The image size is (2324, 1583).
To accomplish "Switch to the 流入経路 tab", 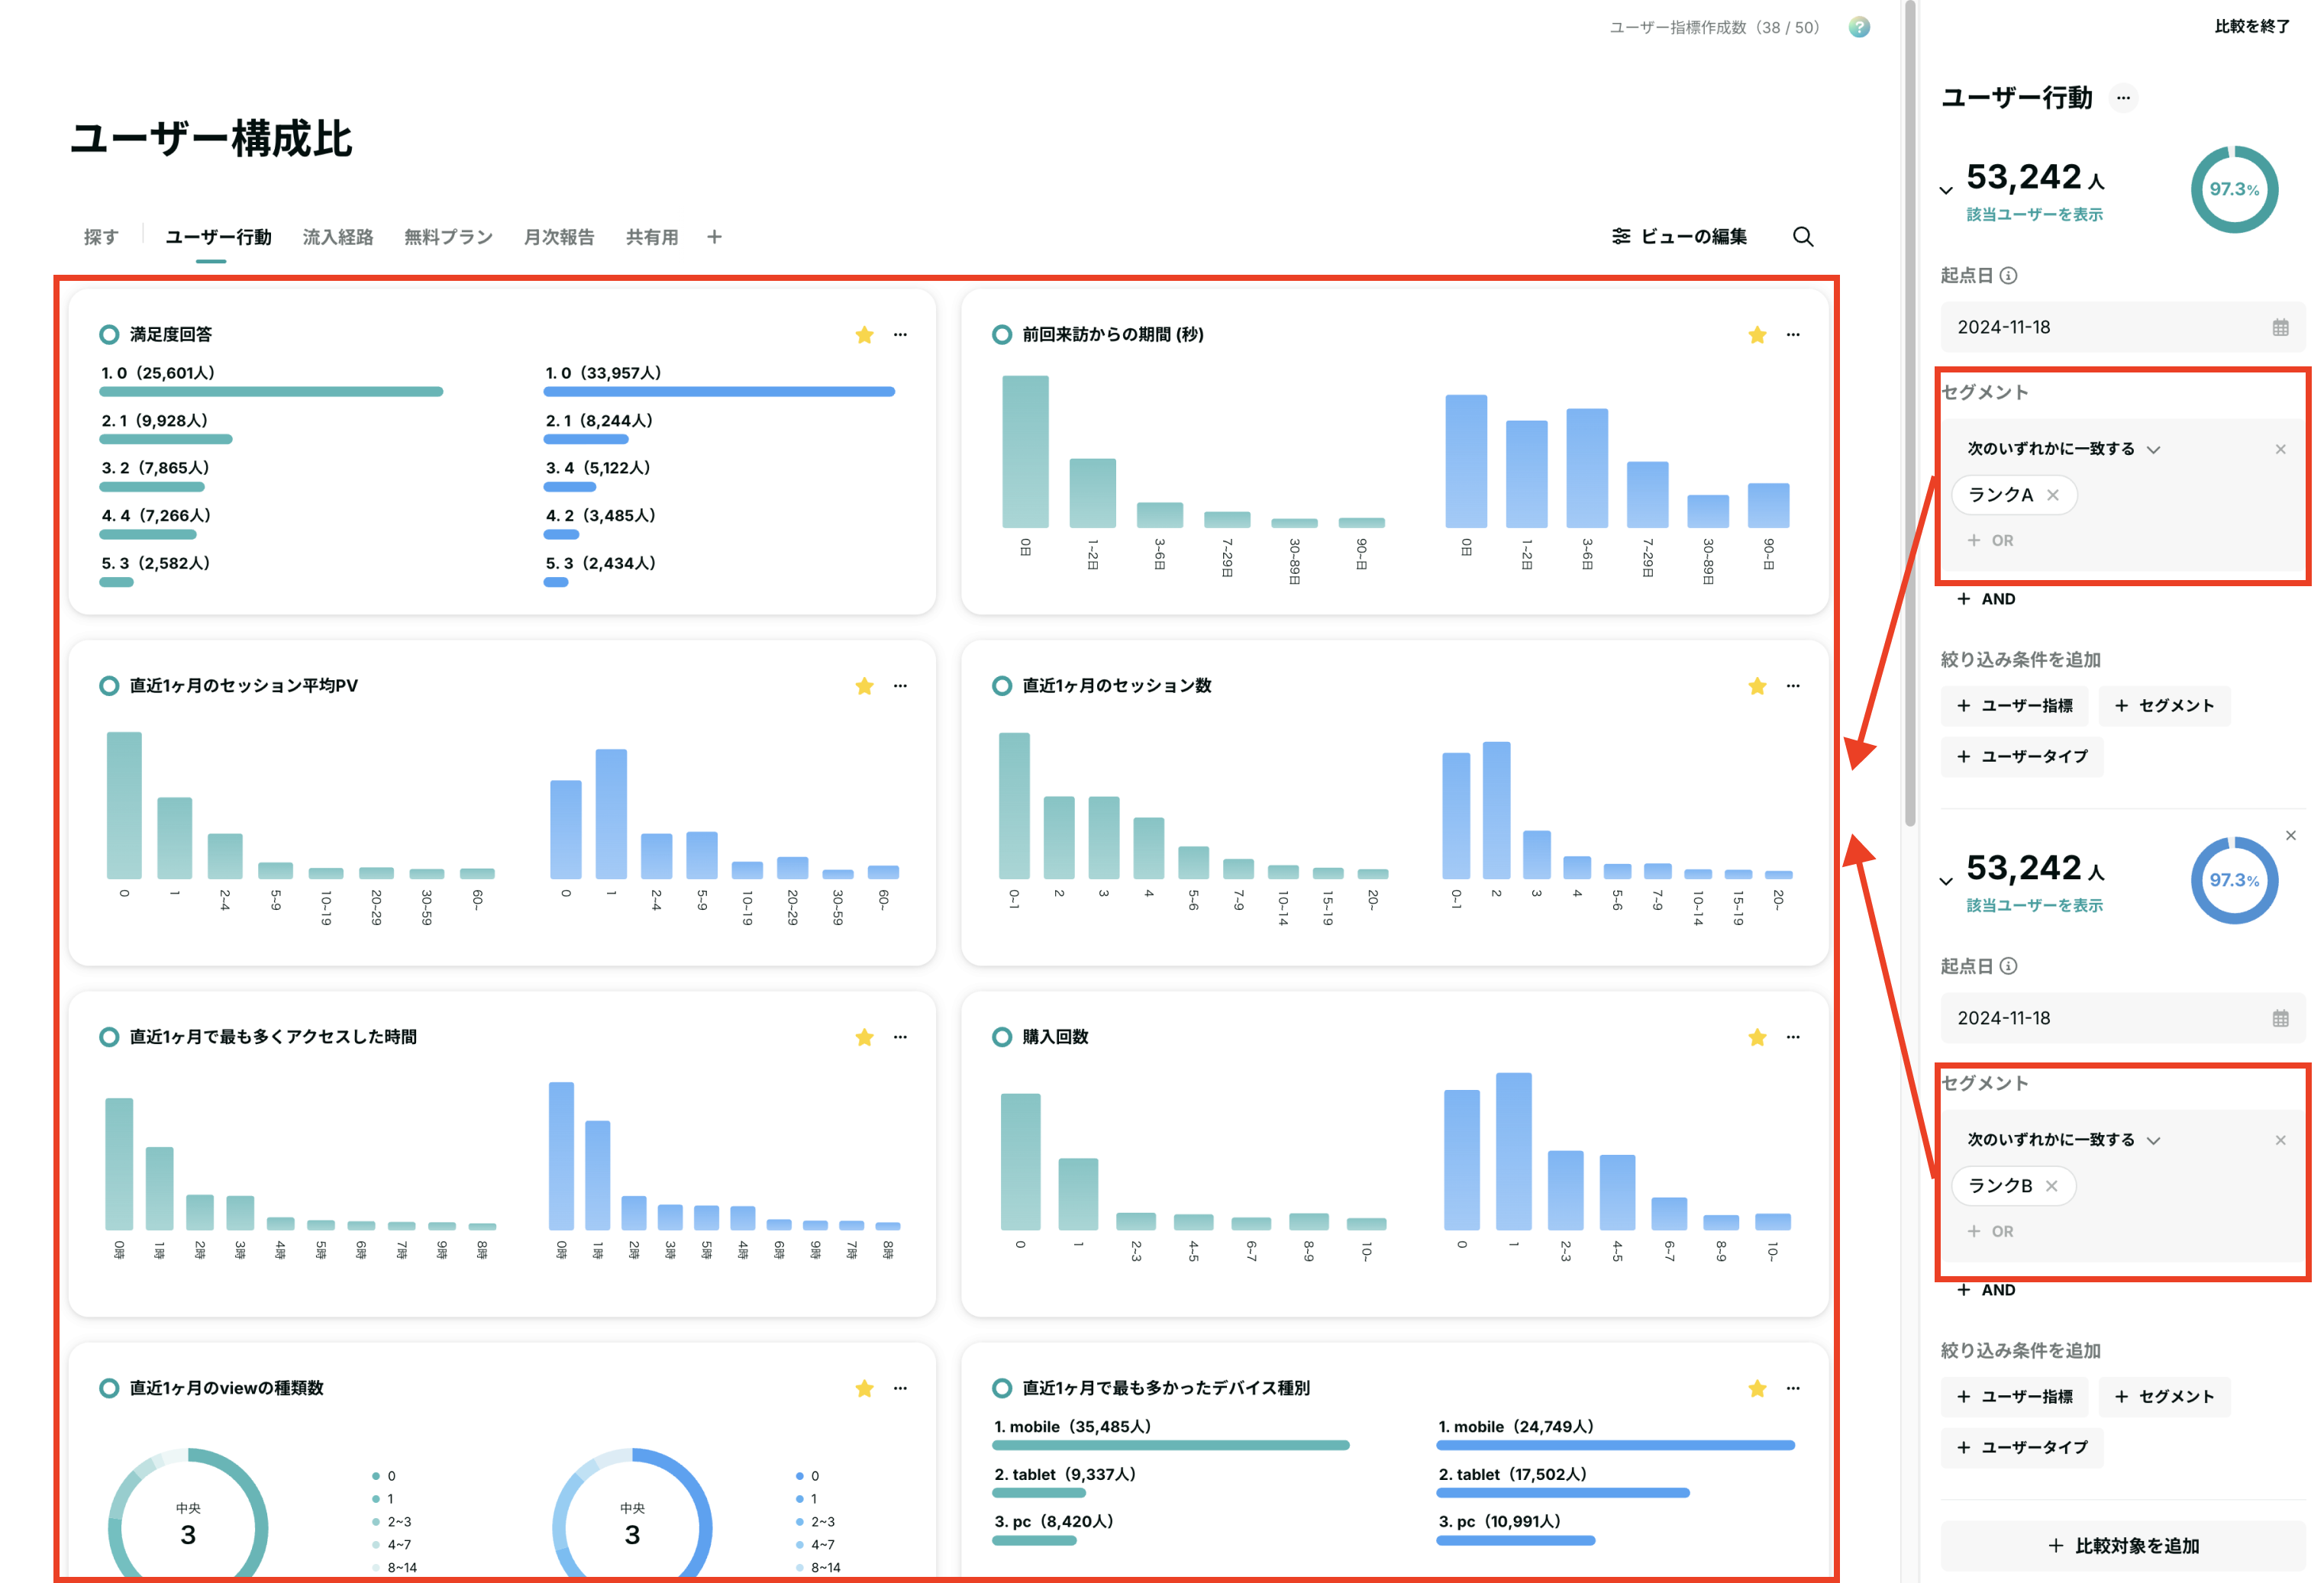I will tap(338, 237).
